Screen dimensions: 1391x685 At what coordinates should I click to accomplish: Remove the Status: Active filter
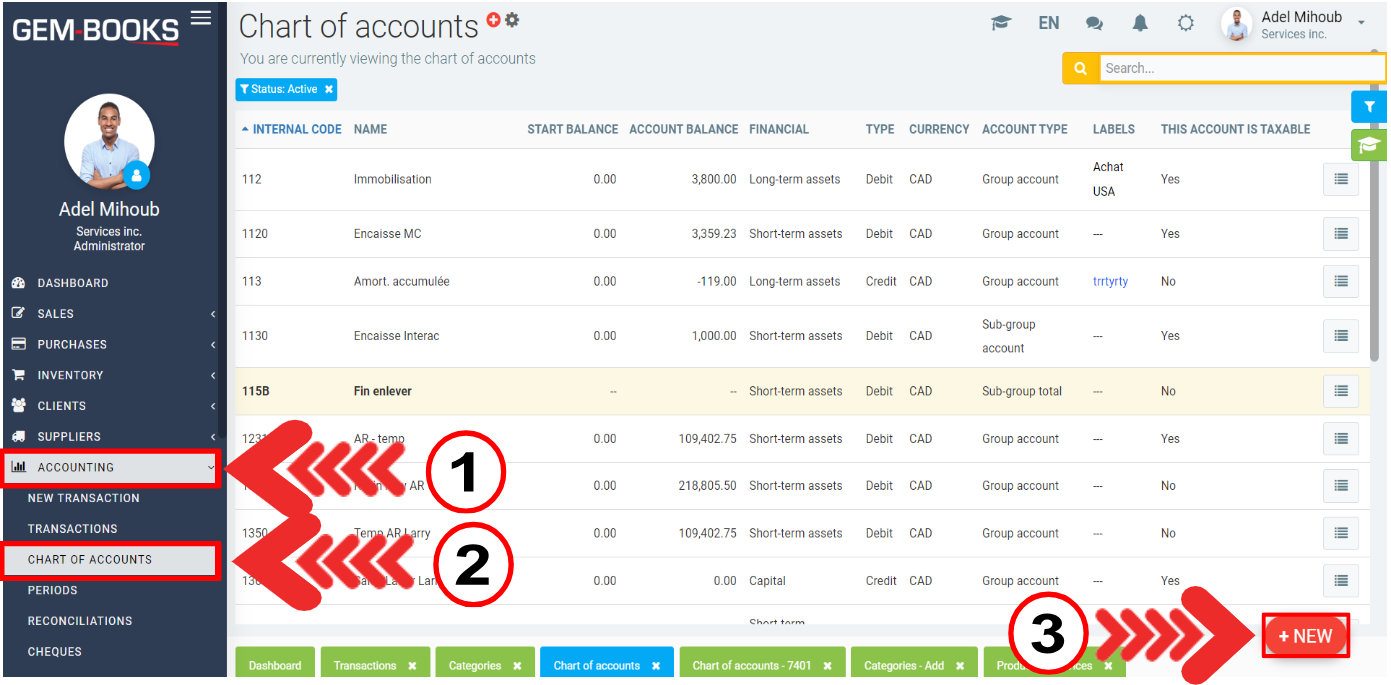click(329, 90)
